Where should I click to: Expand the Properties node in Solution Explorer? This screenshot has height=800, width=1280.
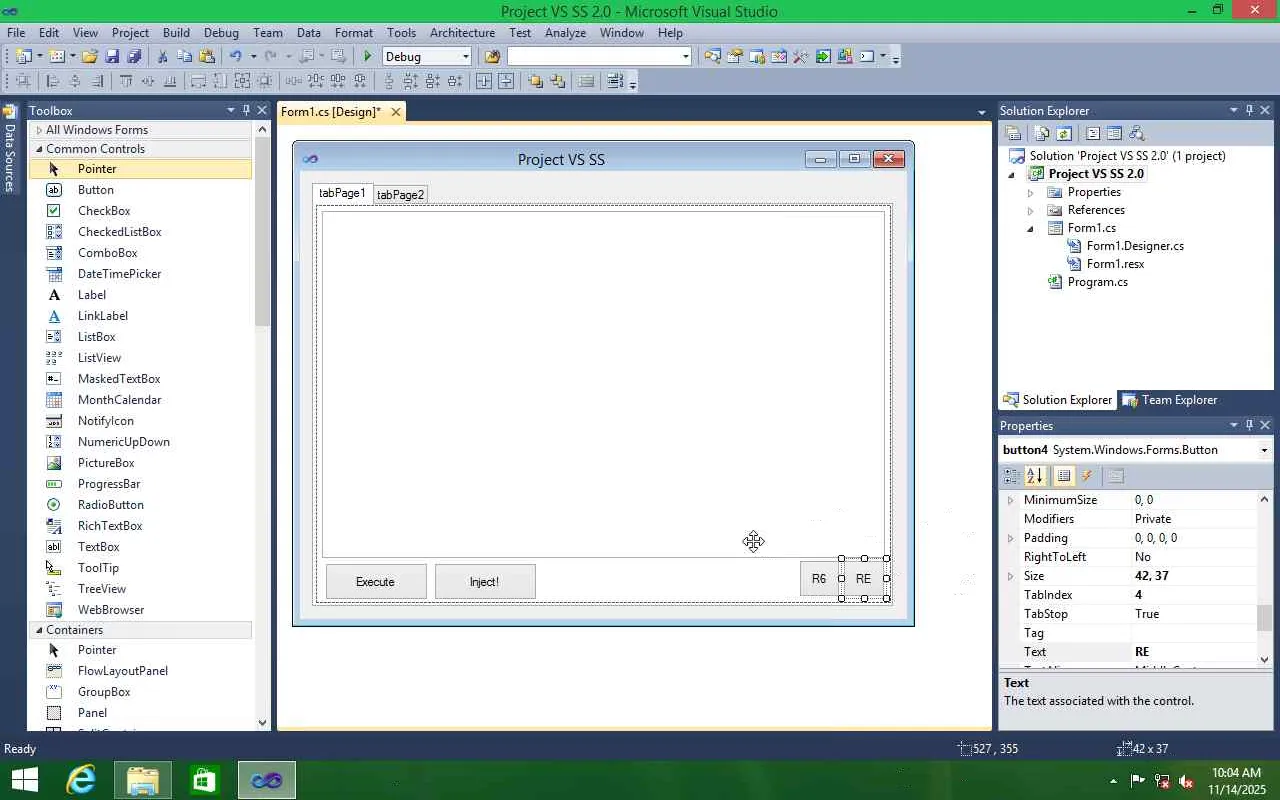[x=1031, y=192]
